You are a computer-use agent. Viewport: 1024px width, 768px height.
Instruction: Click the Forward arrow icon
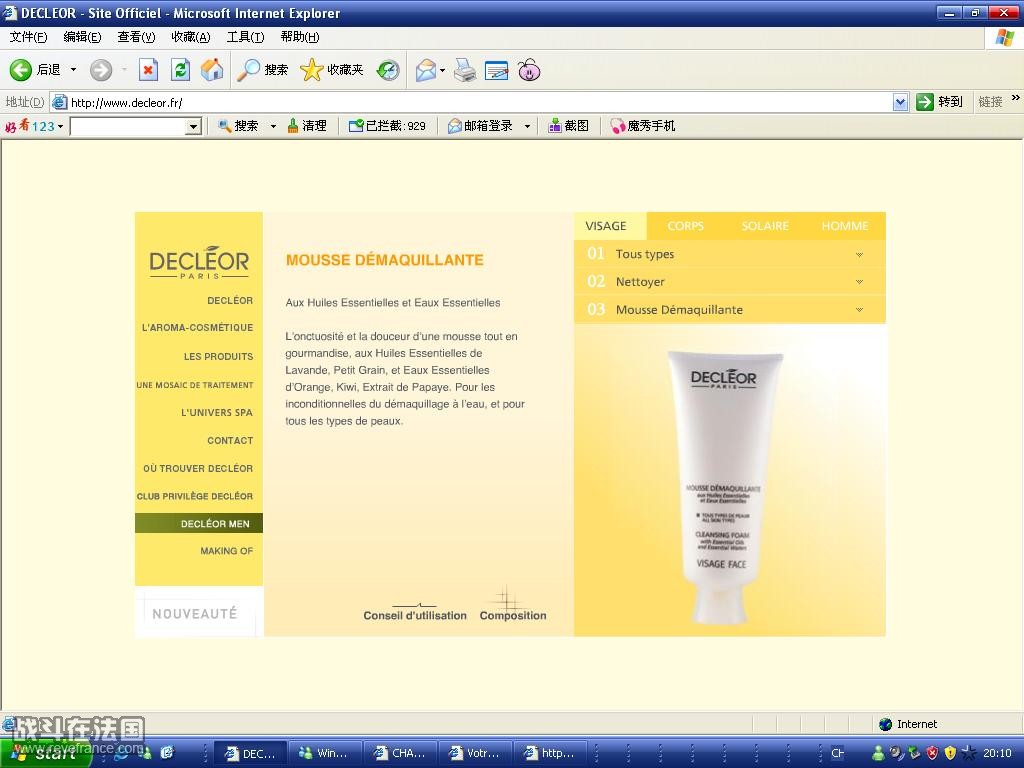pos(101,70)
